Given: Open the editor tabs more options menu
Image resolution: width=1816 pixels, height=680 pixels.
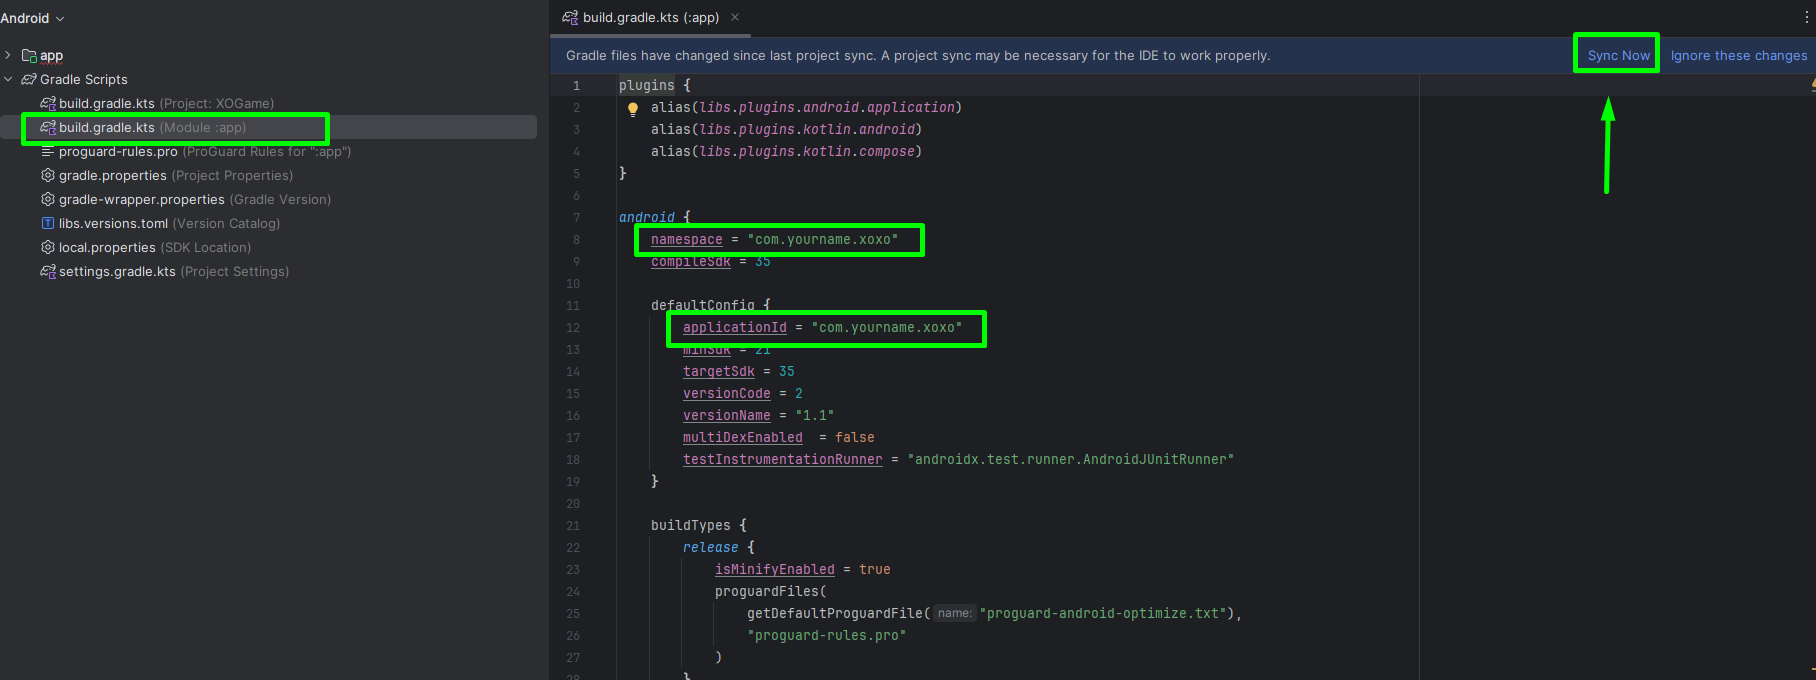Looking at the screenshot, I should (1805, 17).
